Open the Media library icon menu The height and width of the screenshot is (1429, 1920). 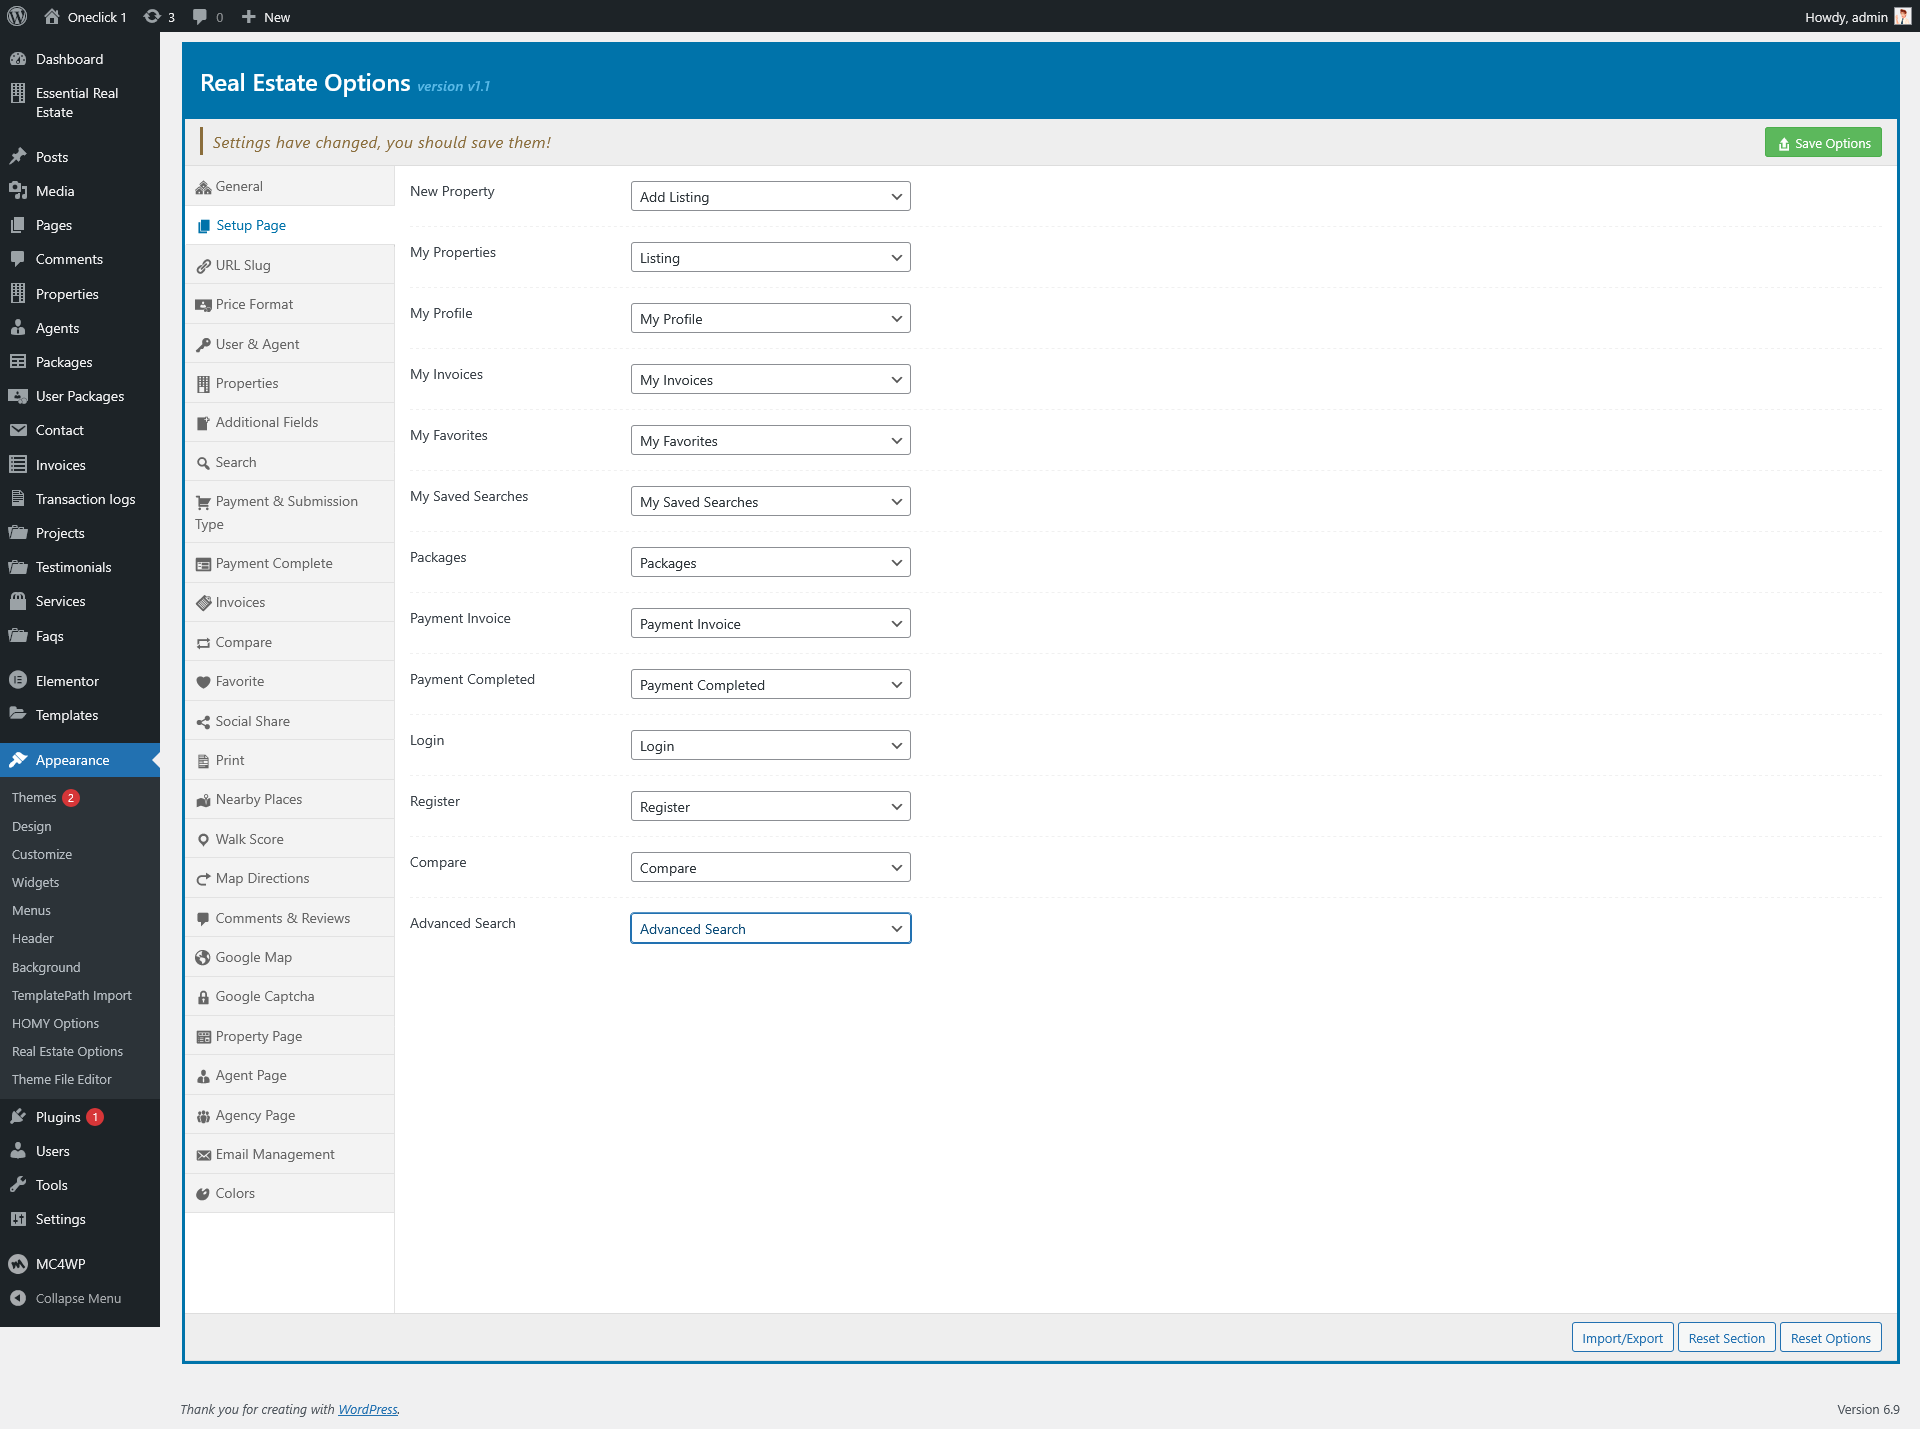click(18, 191)
